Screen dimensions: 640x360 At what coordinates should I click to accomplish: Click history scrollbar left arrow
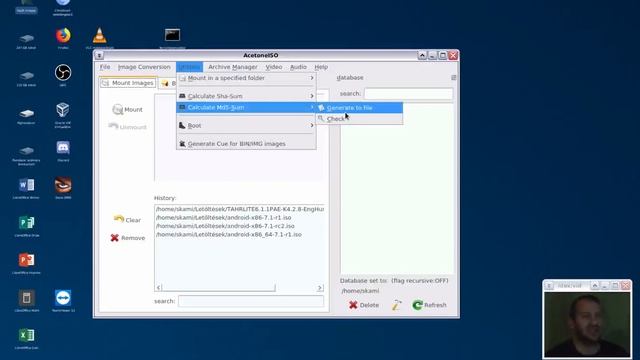click(x=159, y=288)
